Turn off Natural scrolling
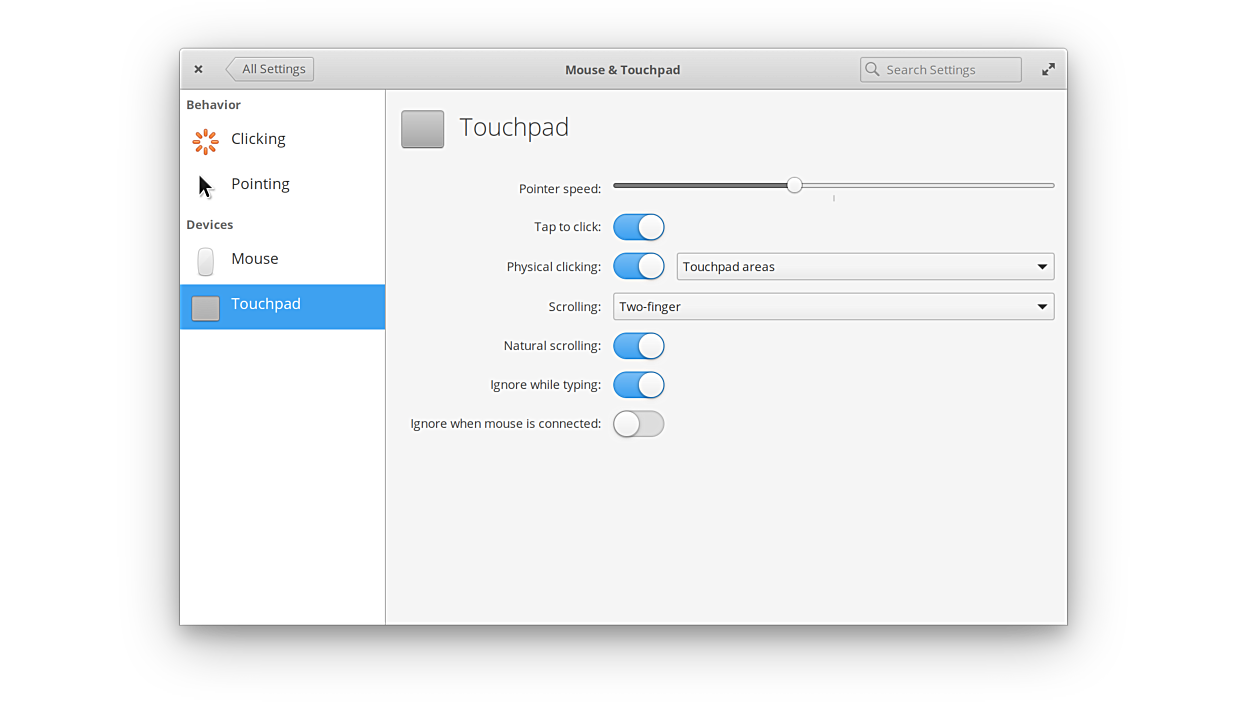 pyautogui.click(x=638, y=346)
